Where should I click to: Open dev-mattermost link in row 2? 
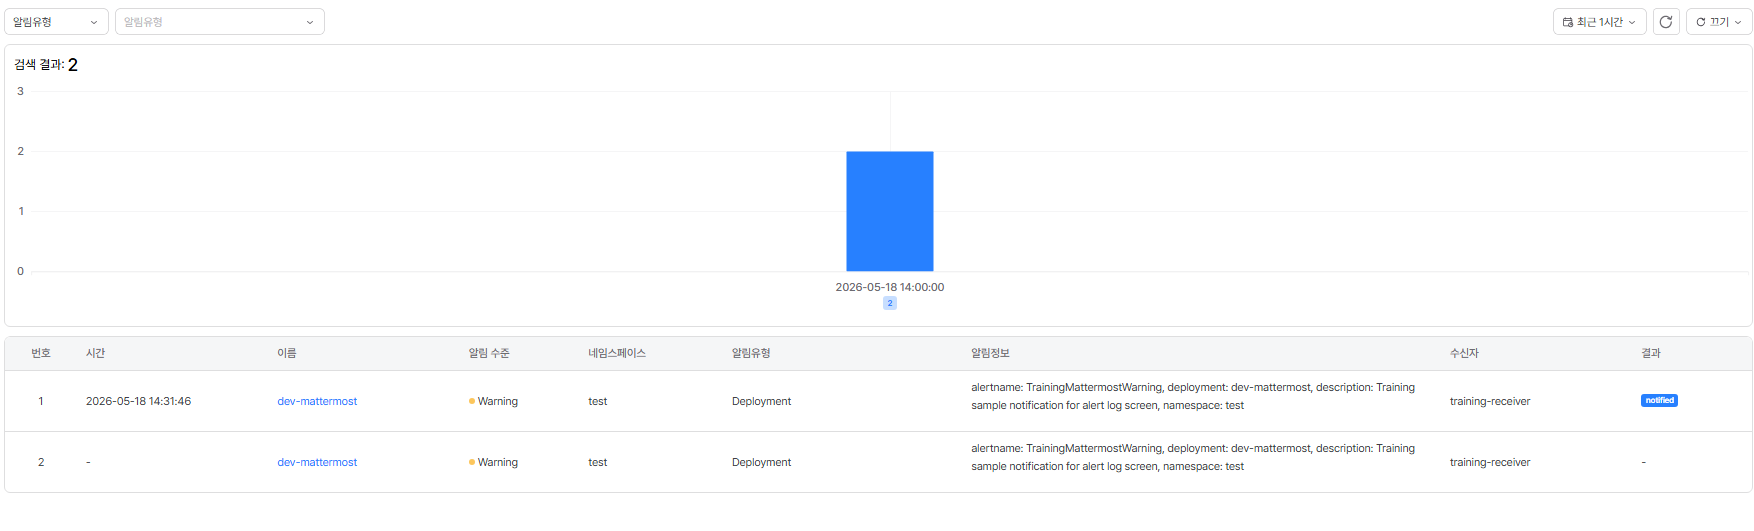[x=317, y=462]
